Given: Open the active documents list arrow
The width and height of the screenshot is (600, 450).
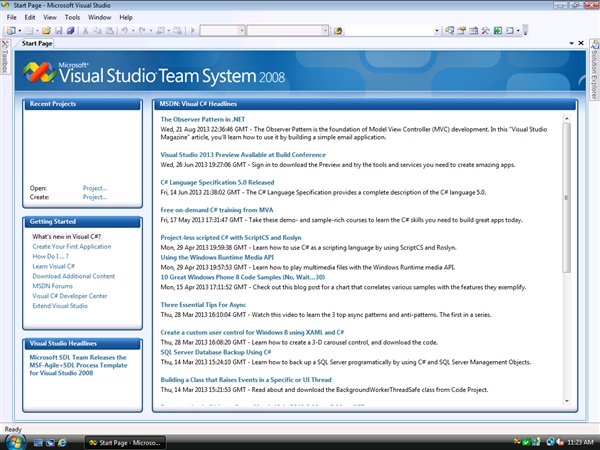Looking at the screenshot, I should (x=571, y=43).
